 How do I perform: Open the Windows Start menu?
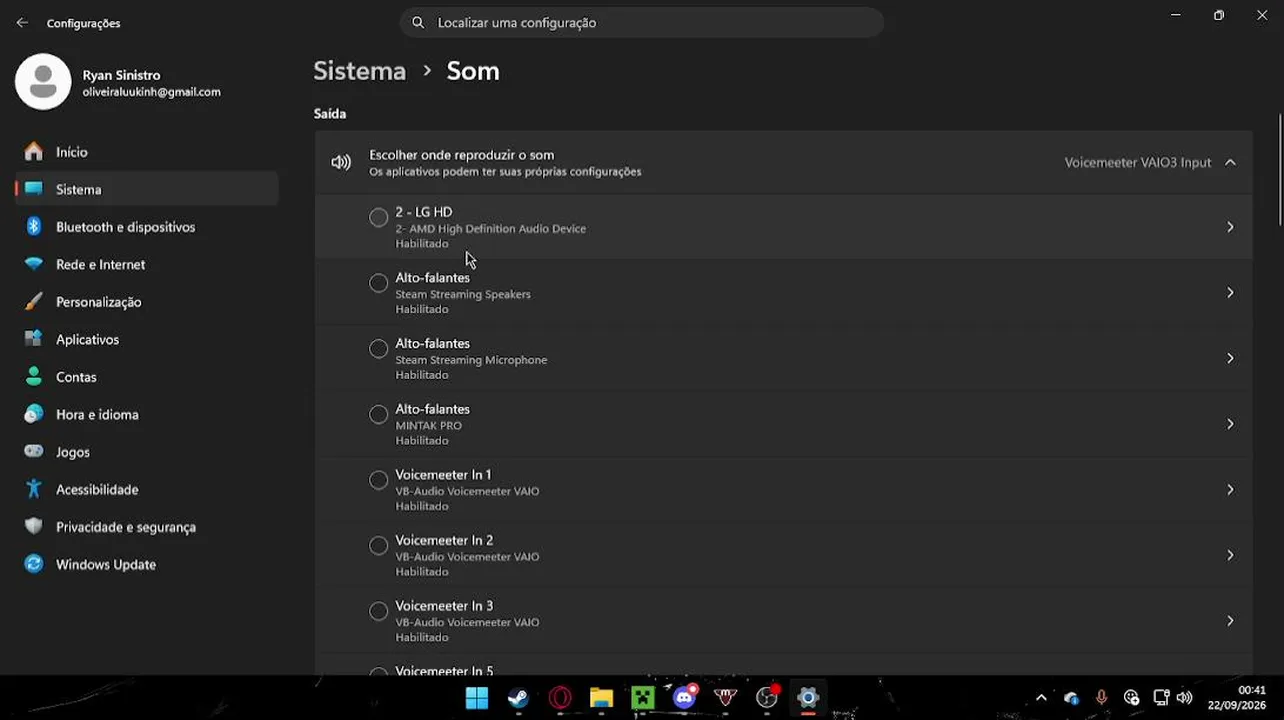click(x=477, y=698)
